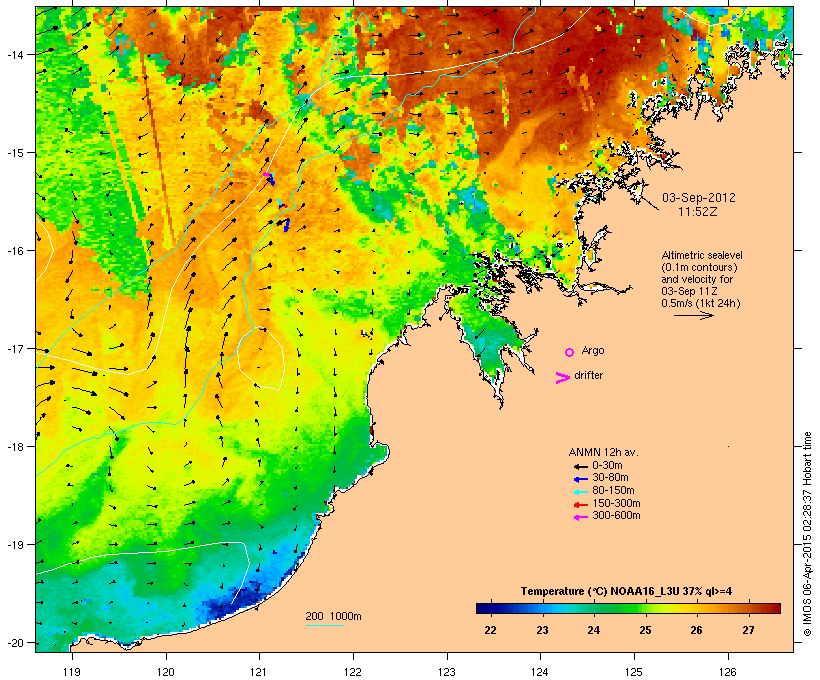Screen dimensions: 820x680
Task: Click the cyan 200 1000m depth contour legend line
Action: click(x=324, y=625)
